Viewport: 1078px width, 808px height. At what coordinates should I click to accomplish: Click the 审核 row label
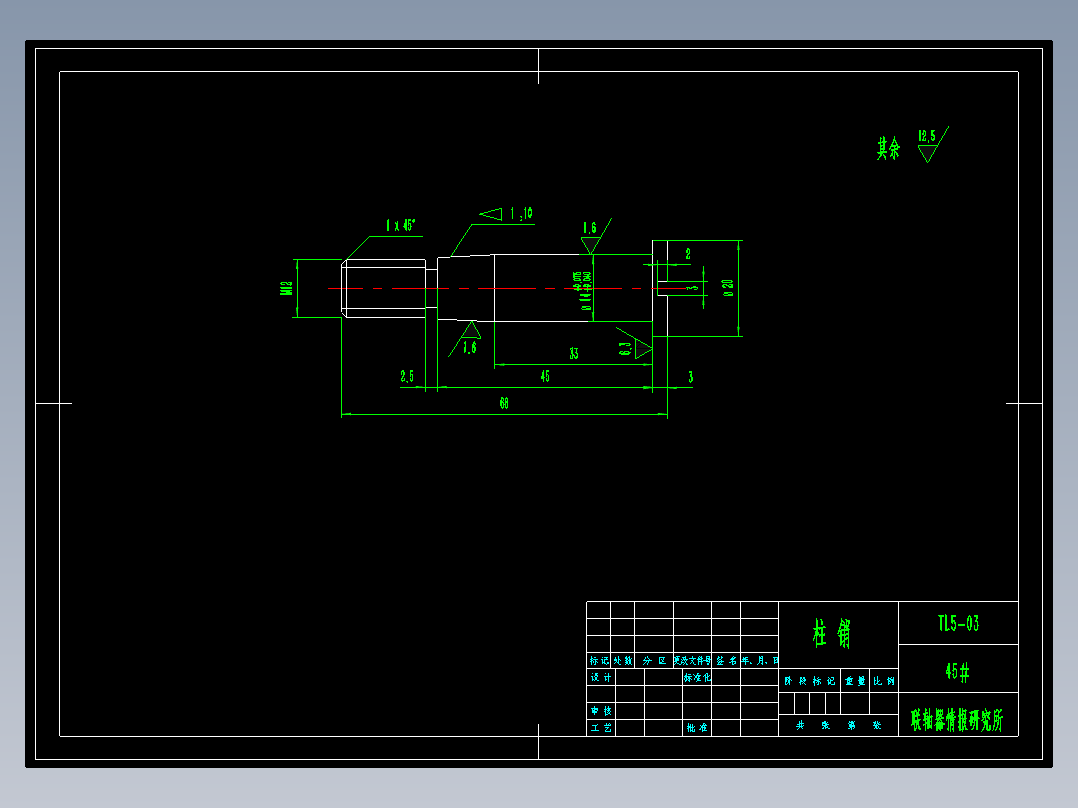[x=601, y=710]
